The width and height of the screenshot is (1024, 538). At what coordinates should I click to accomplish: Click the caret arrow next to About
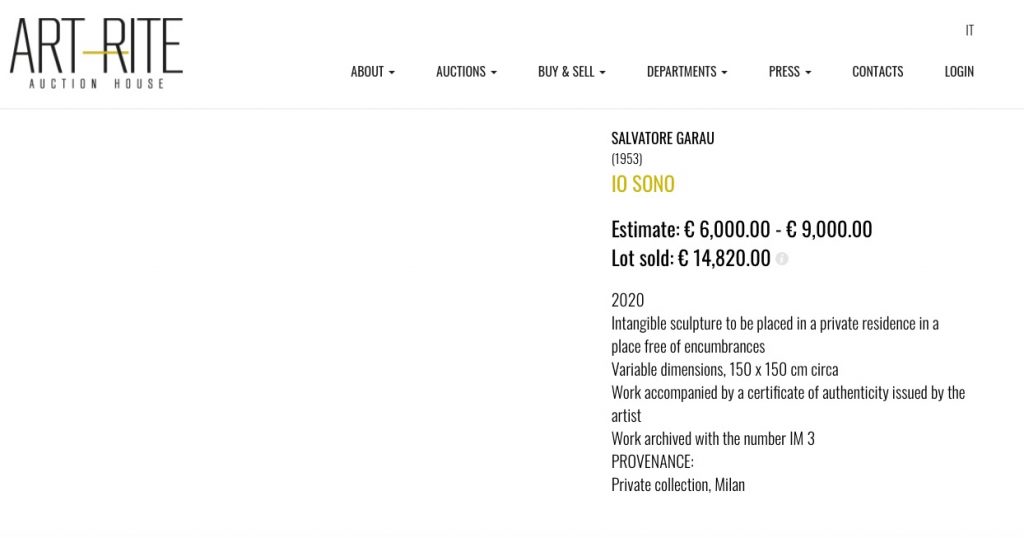392,72
